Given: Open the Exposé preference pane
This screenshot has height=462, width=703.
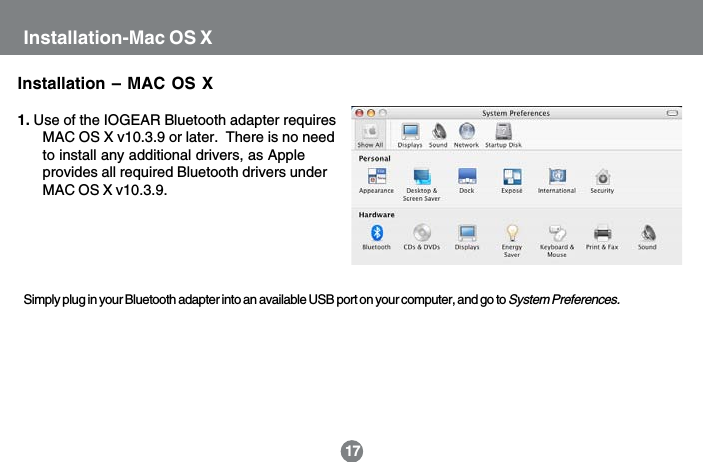Looking at the screenshot, I should coord(512,181).
